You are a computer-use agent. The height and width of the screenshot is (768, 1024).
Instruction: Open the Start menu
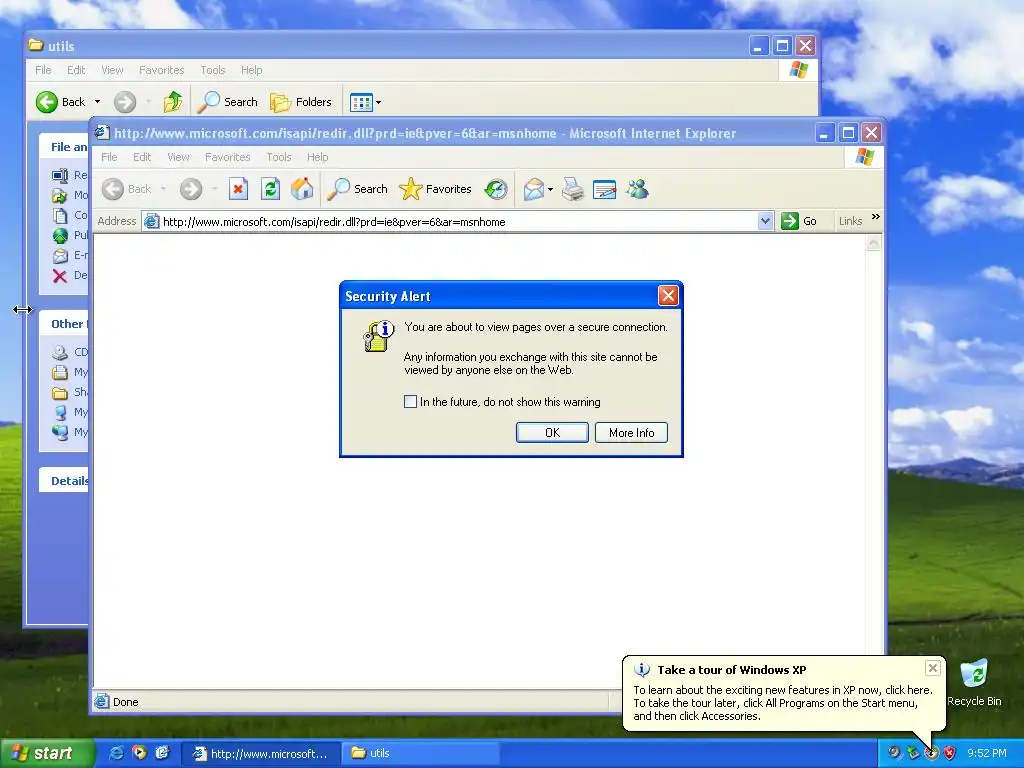point(47,753)
